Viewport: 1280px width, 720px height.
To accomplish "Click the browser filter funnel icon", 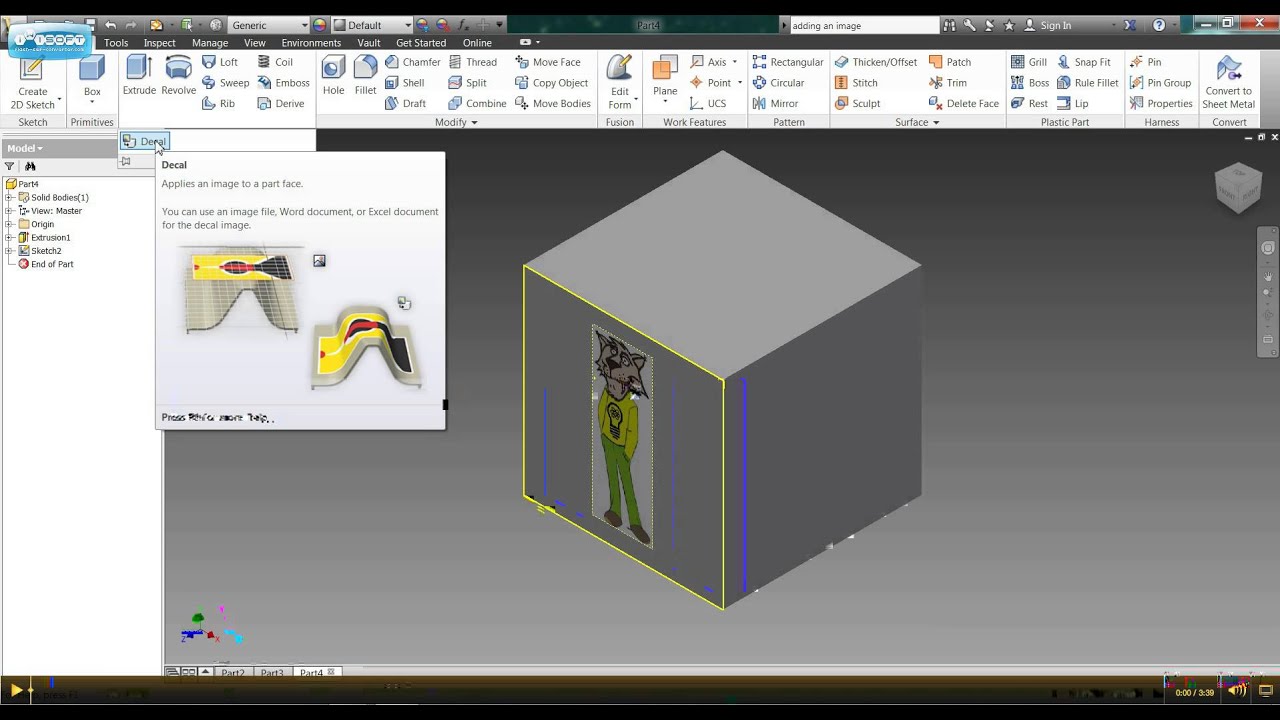I will pos(10,167).
